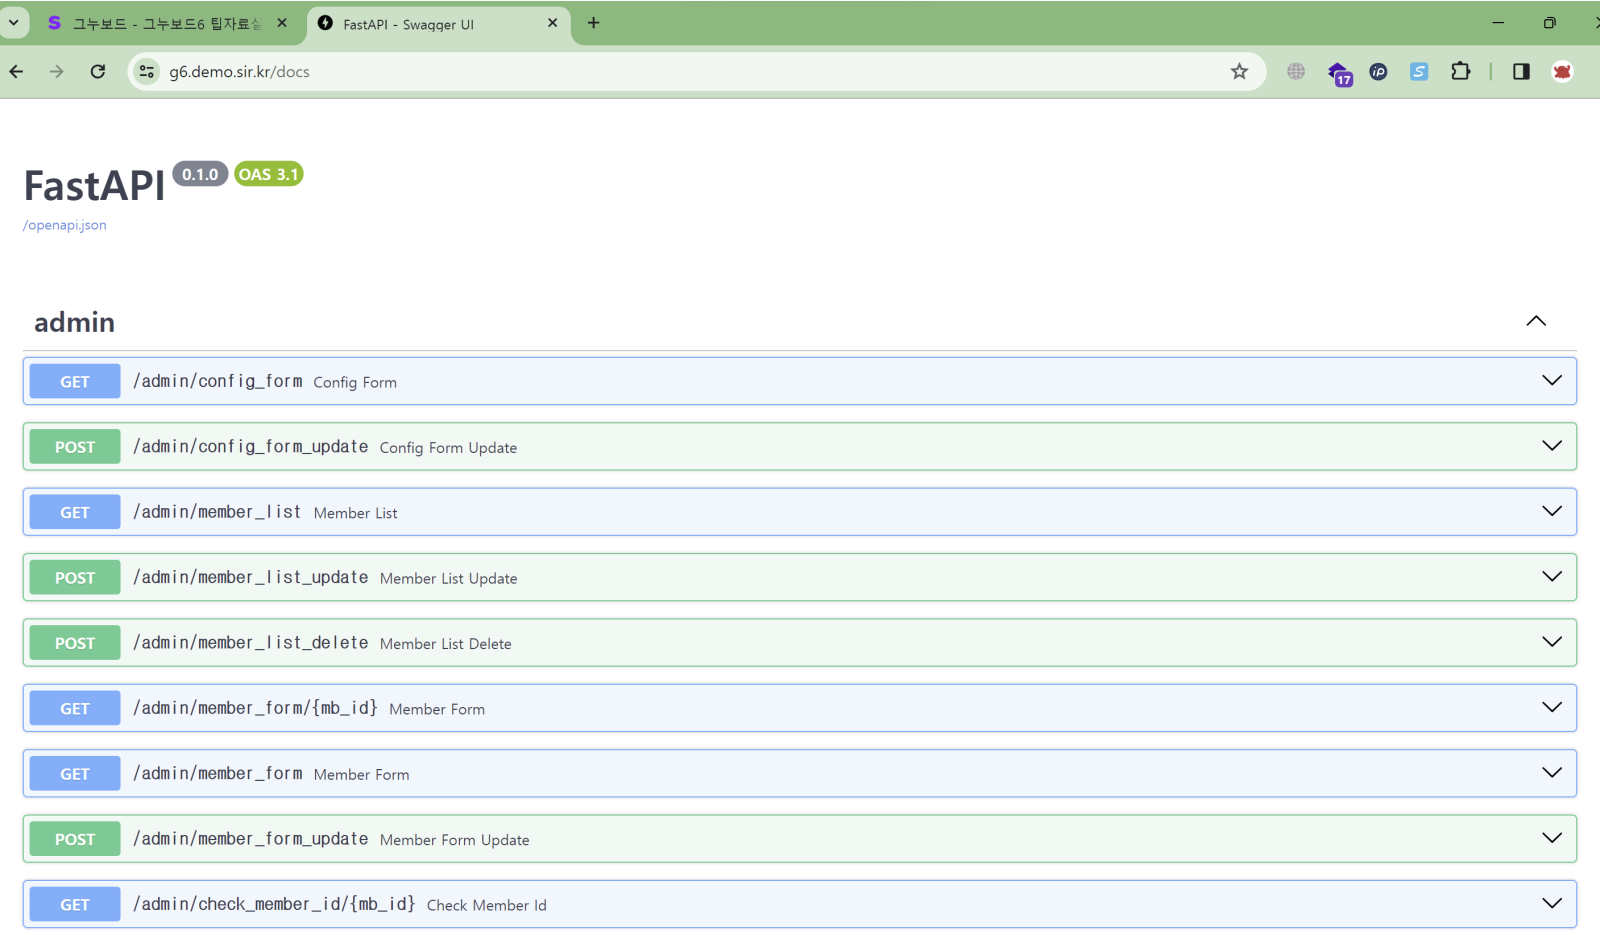Open the tab search dropdown arrow
This screenshot has height=935, width=1600.
[14, 22]
